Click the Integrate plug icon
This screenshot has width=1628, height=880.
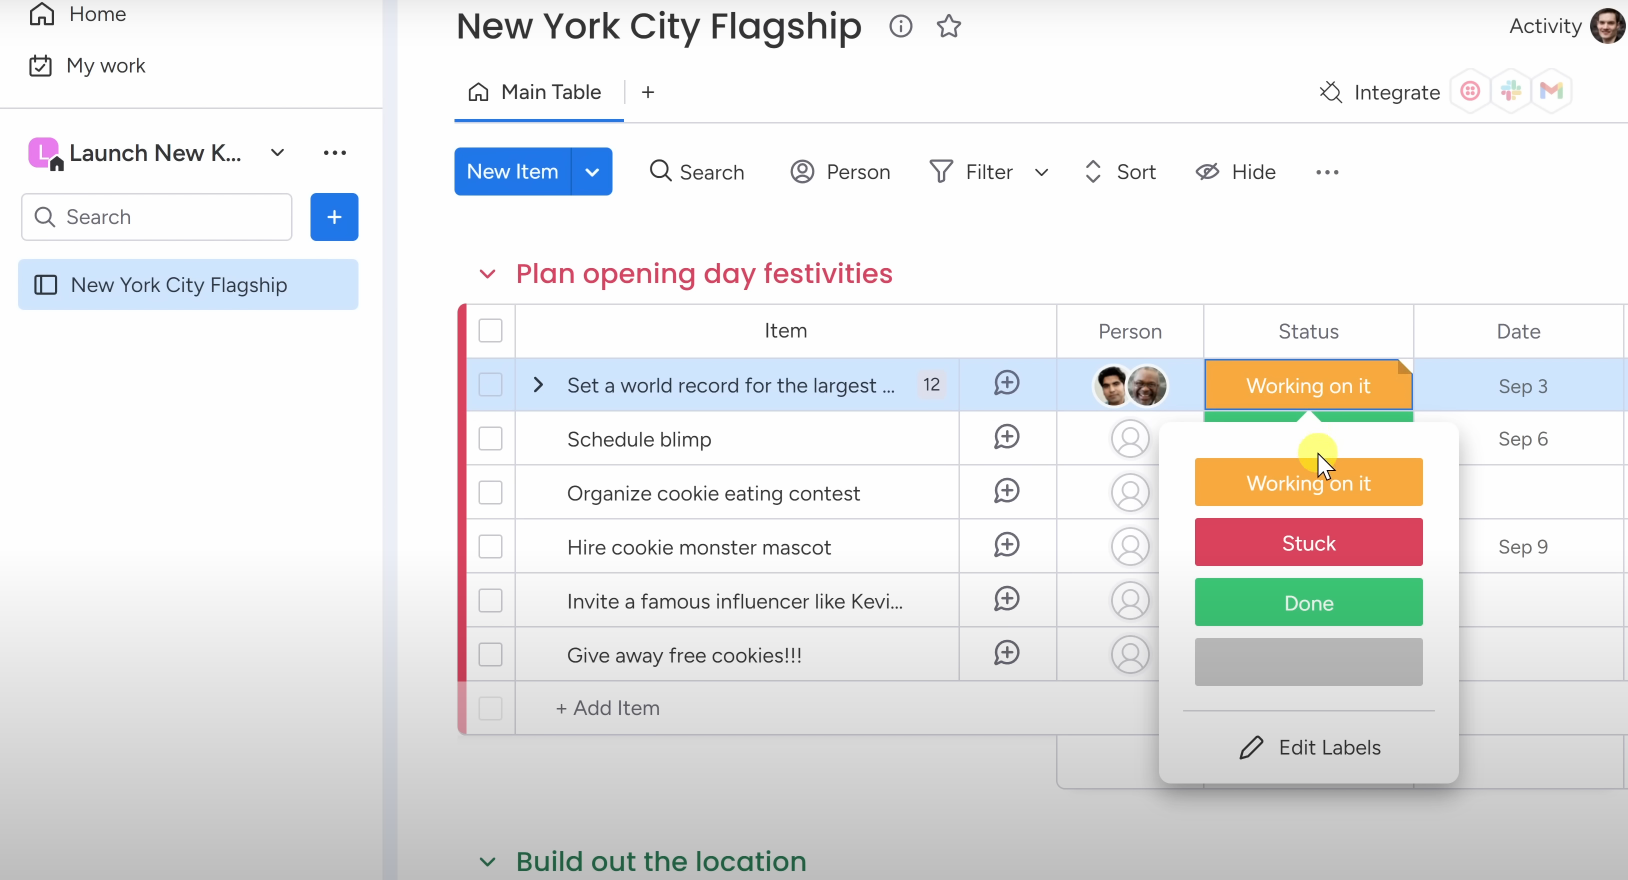coord(1331,92)
